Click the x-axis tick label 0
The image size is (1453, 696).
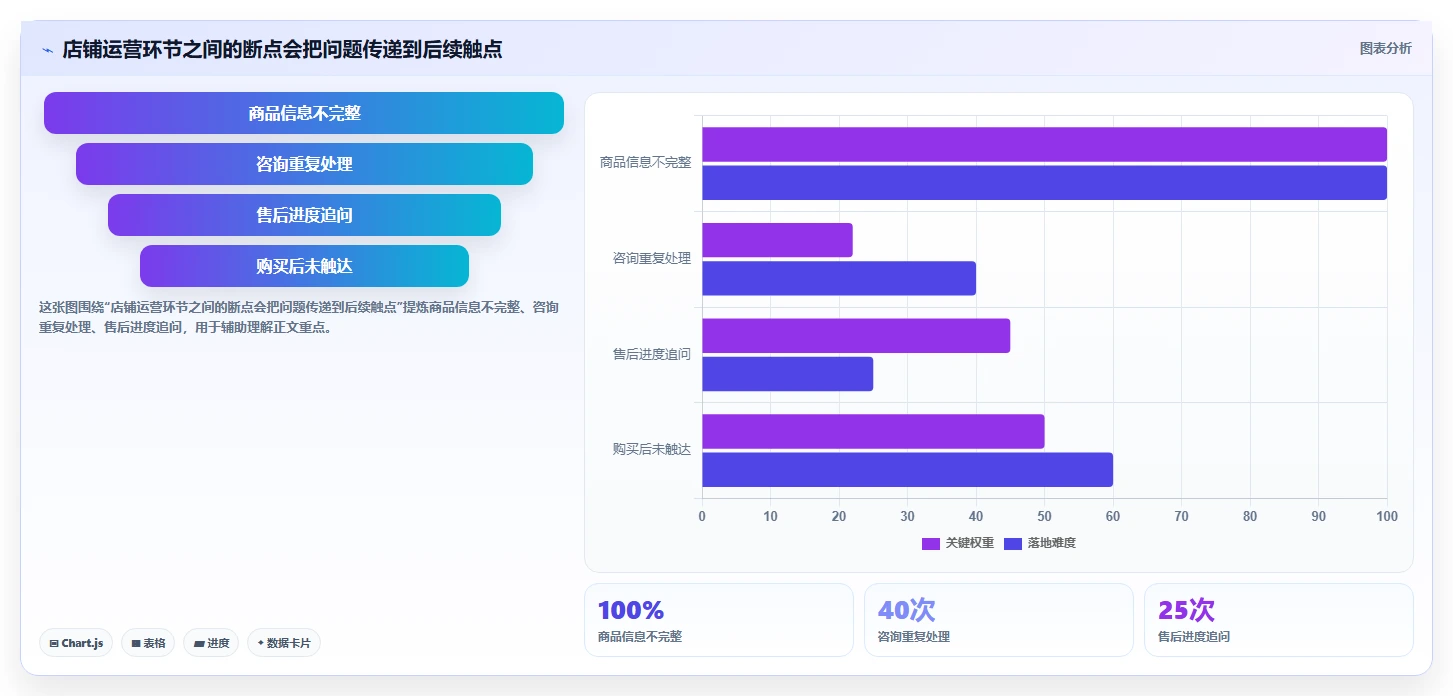[x=702, y=516]
